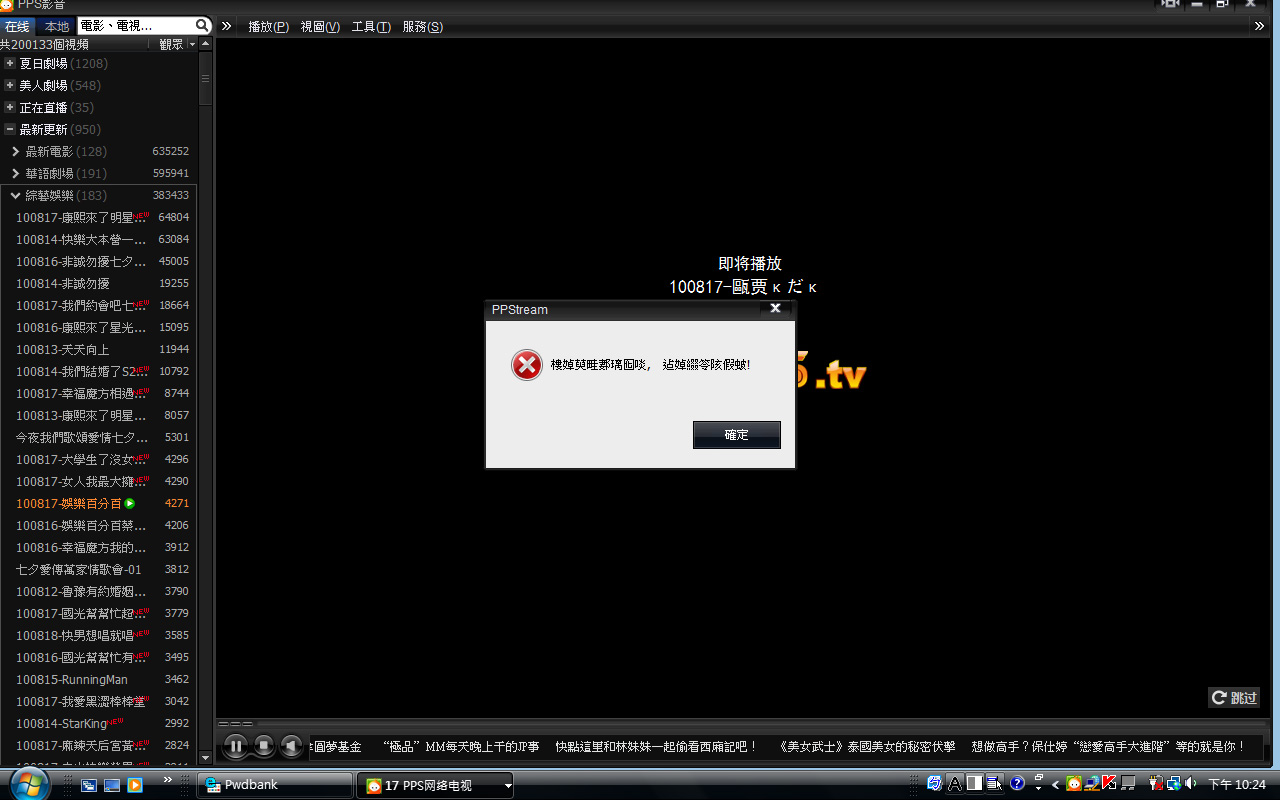
Task: Click the double-chevron at the menu bar's right end
Action: click(x=1260, y=26)
